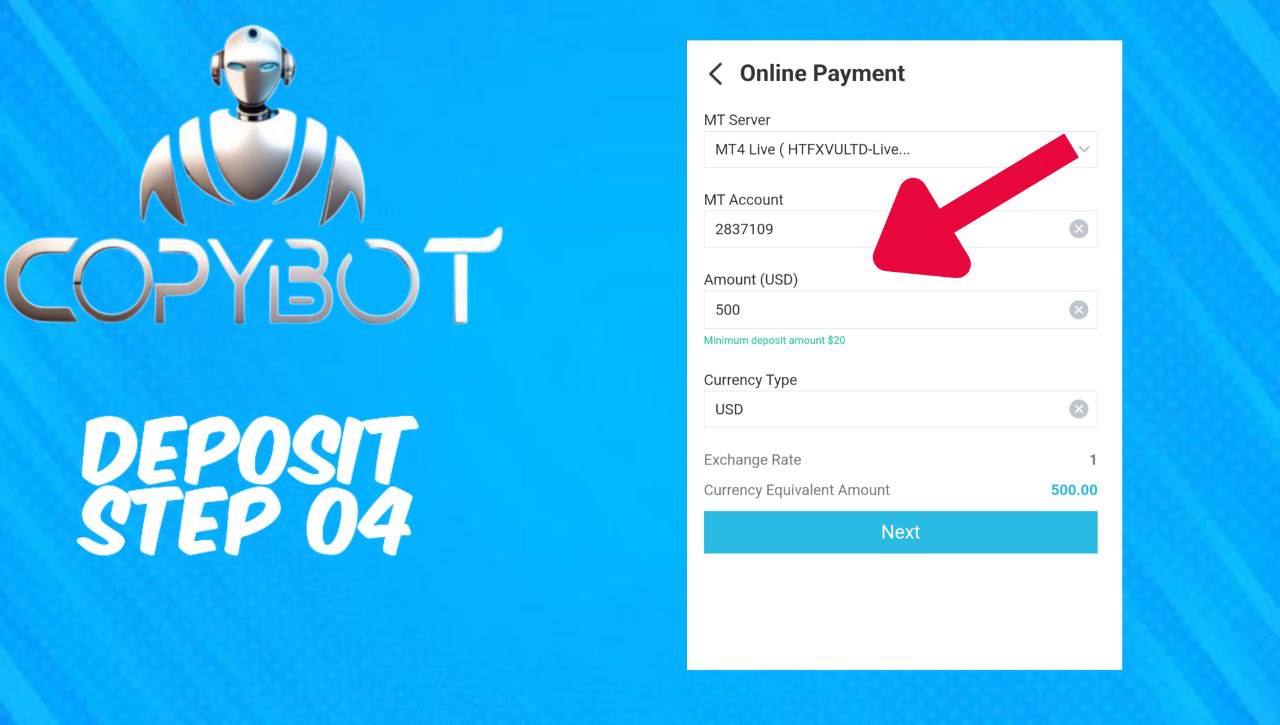The width and height of the screenshot is (1280, 725).
Task: Click the CopyBot robot head logo
Action: 252,124
